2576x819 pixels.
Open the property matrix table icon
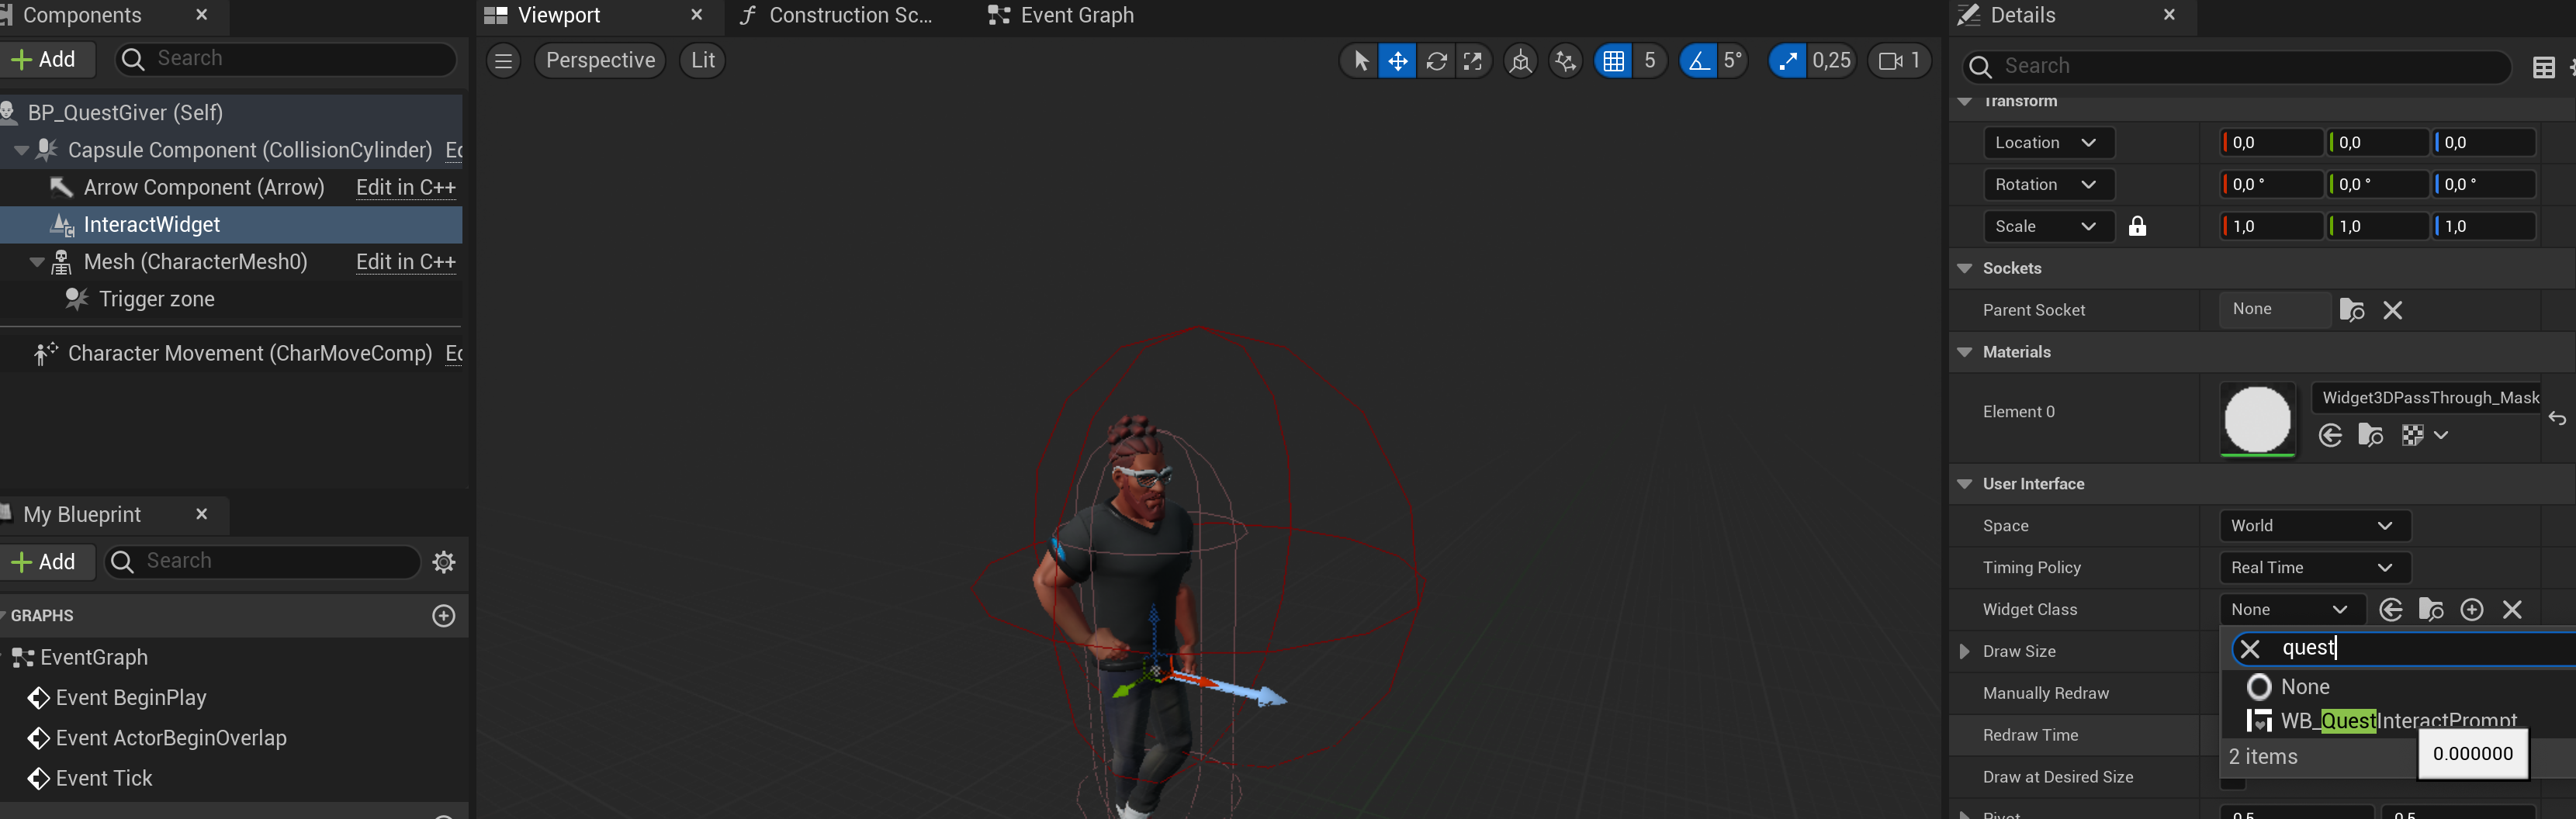pyautogui.click(x=2543, y=67)
